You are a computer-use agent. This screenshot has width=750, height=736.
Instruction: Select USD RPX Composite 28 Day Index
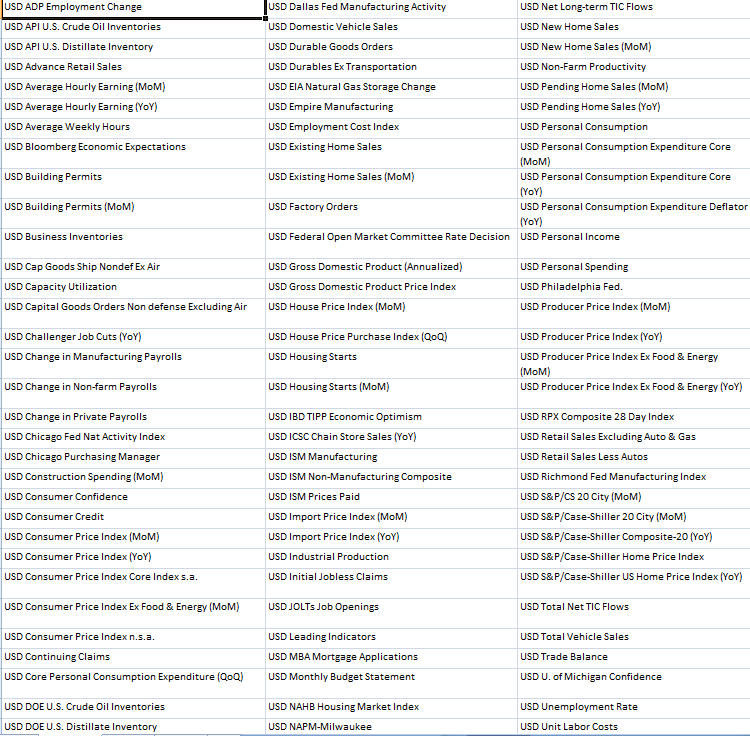(x=634, y=418)
